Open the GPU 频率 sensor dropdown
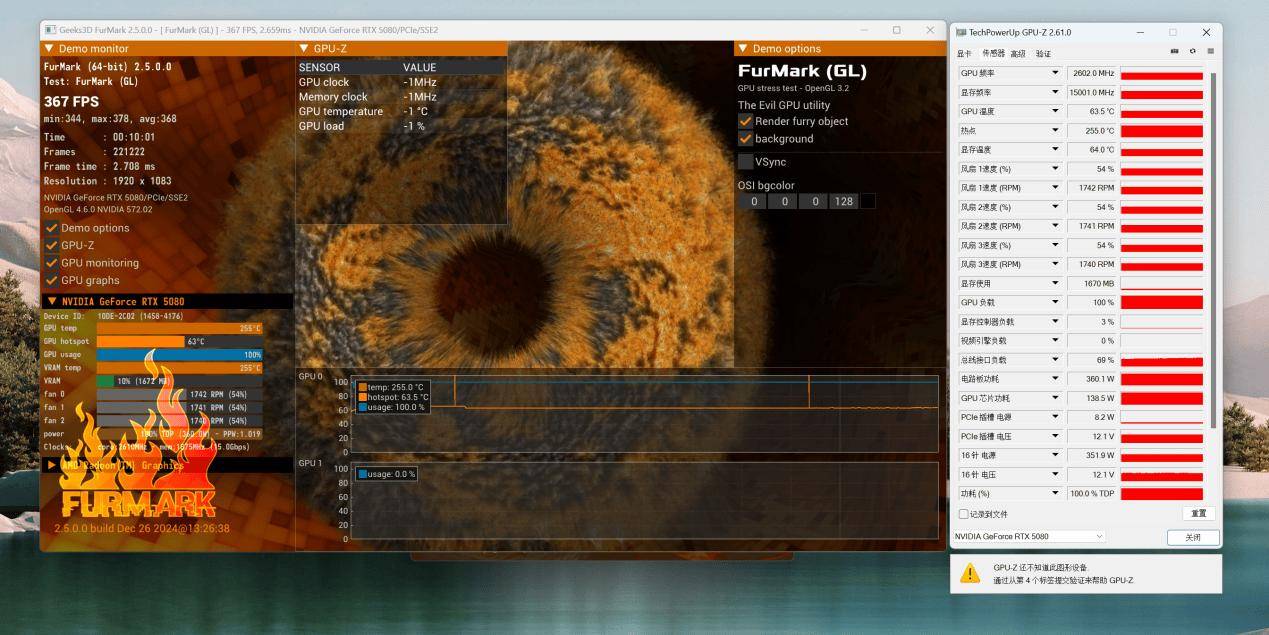 tap(1055, 73)
